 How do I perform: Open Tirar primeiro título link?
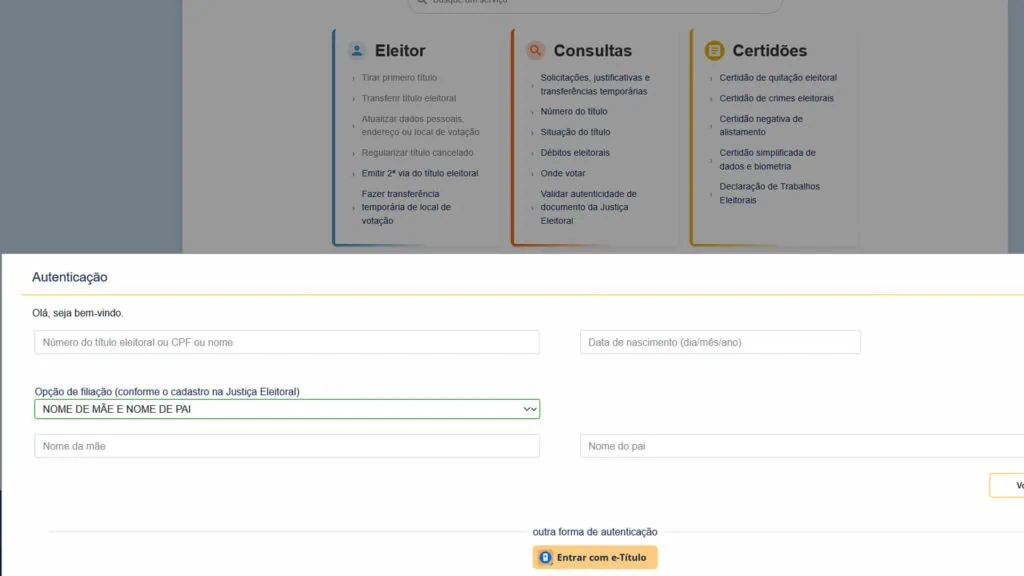(x=399, y=78)
